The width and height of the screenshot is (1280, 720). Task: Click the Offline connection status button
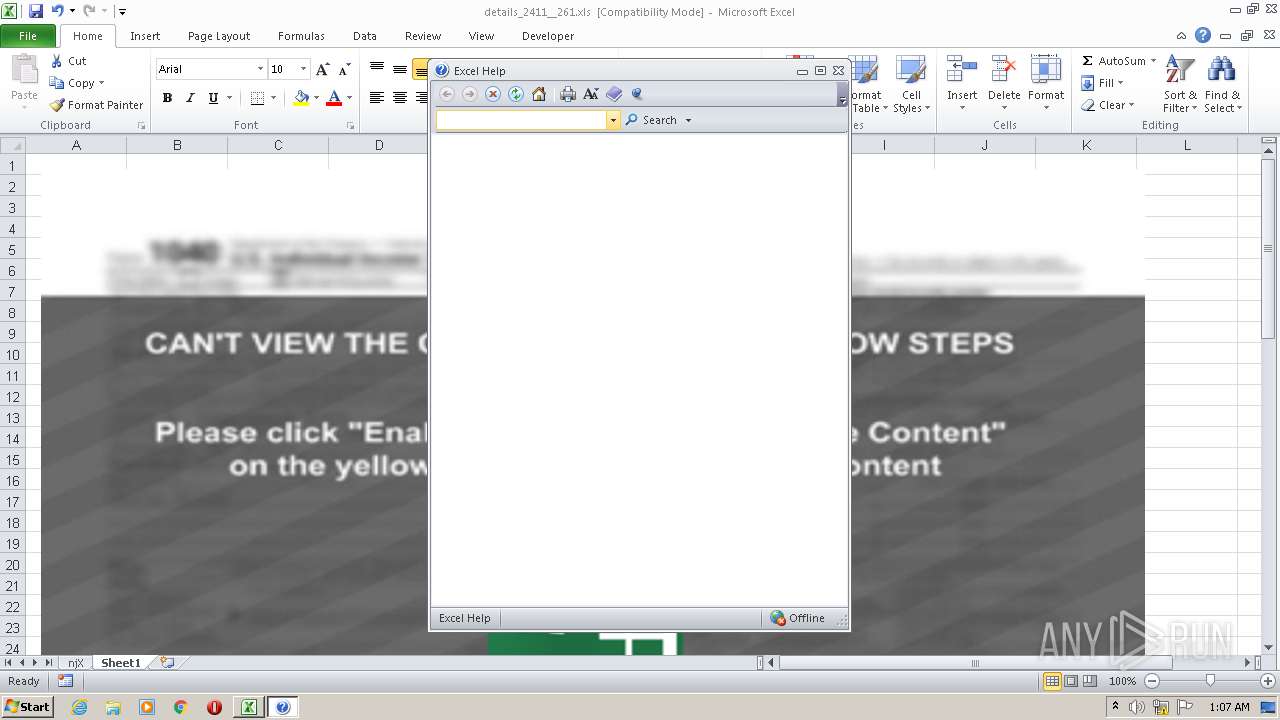[x=797, y=618]
